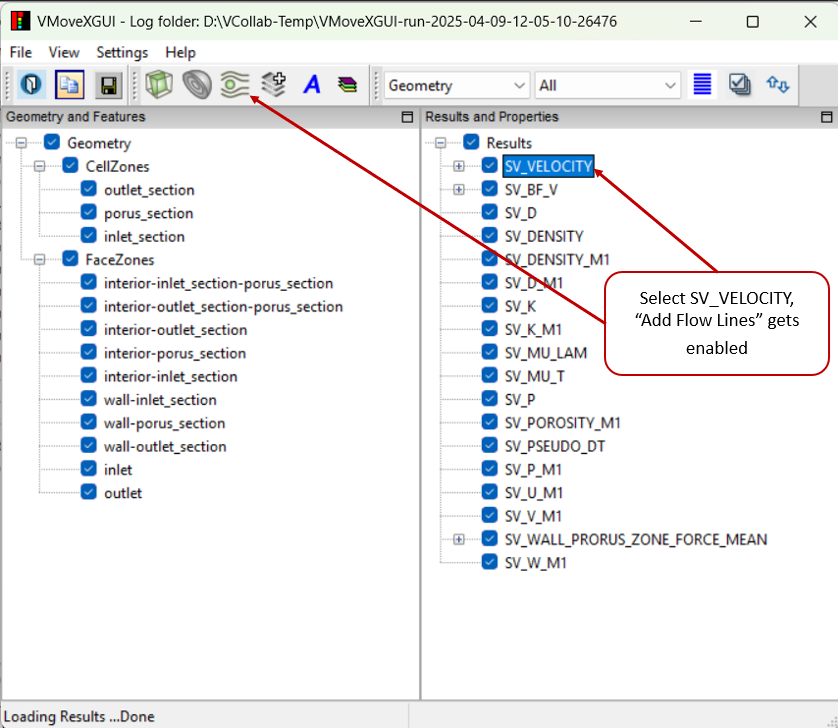The width and height of the screenshot is (838, 728).
Task: Click the stacked layers plus icon
Action: (274, 85)
